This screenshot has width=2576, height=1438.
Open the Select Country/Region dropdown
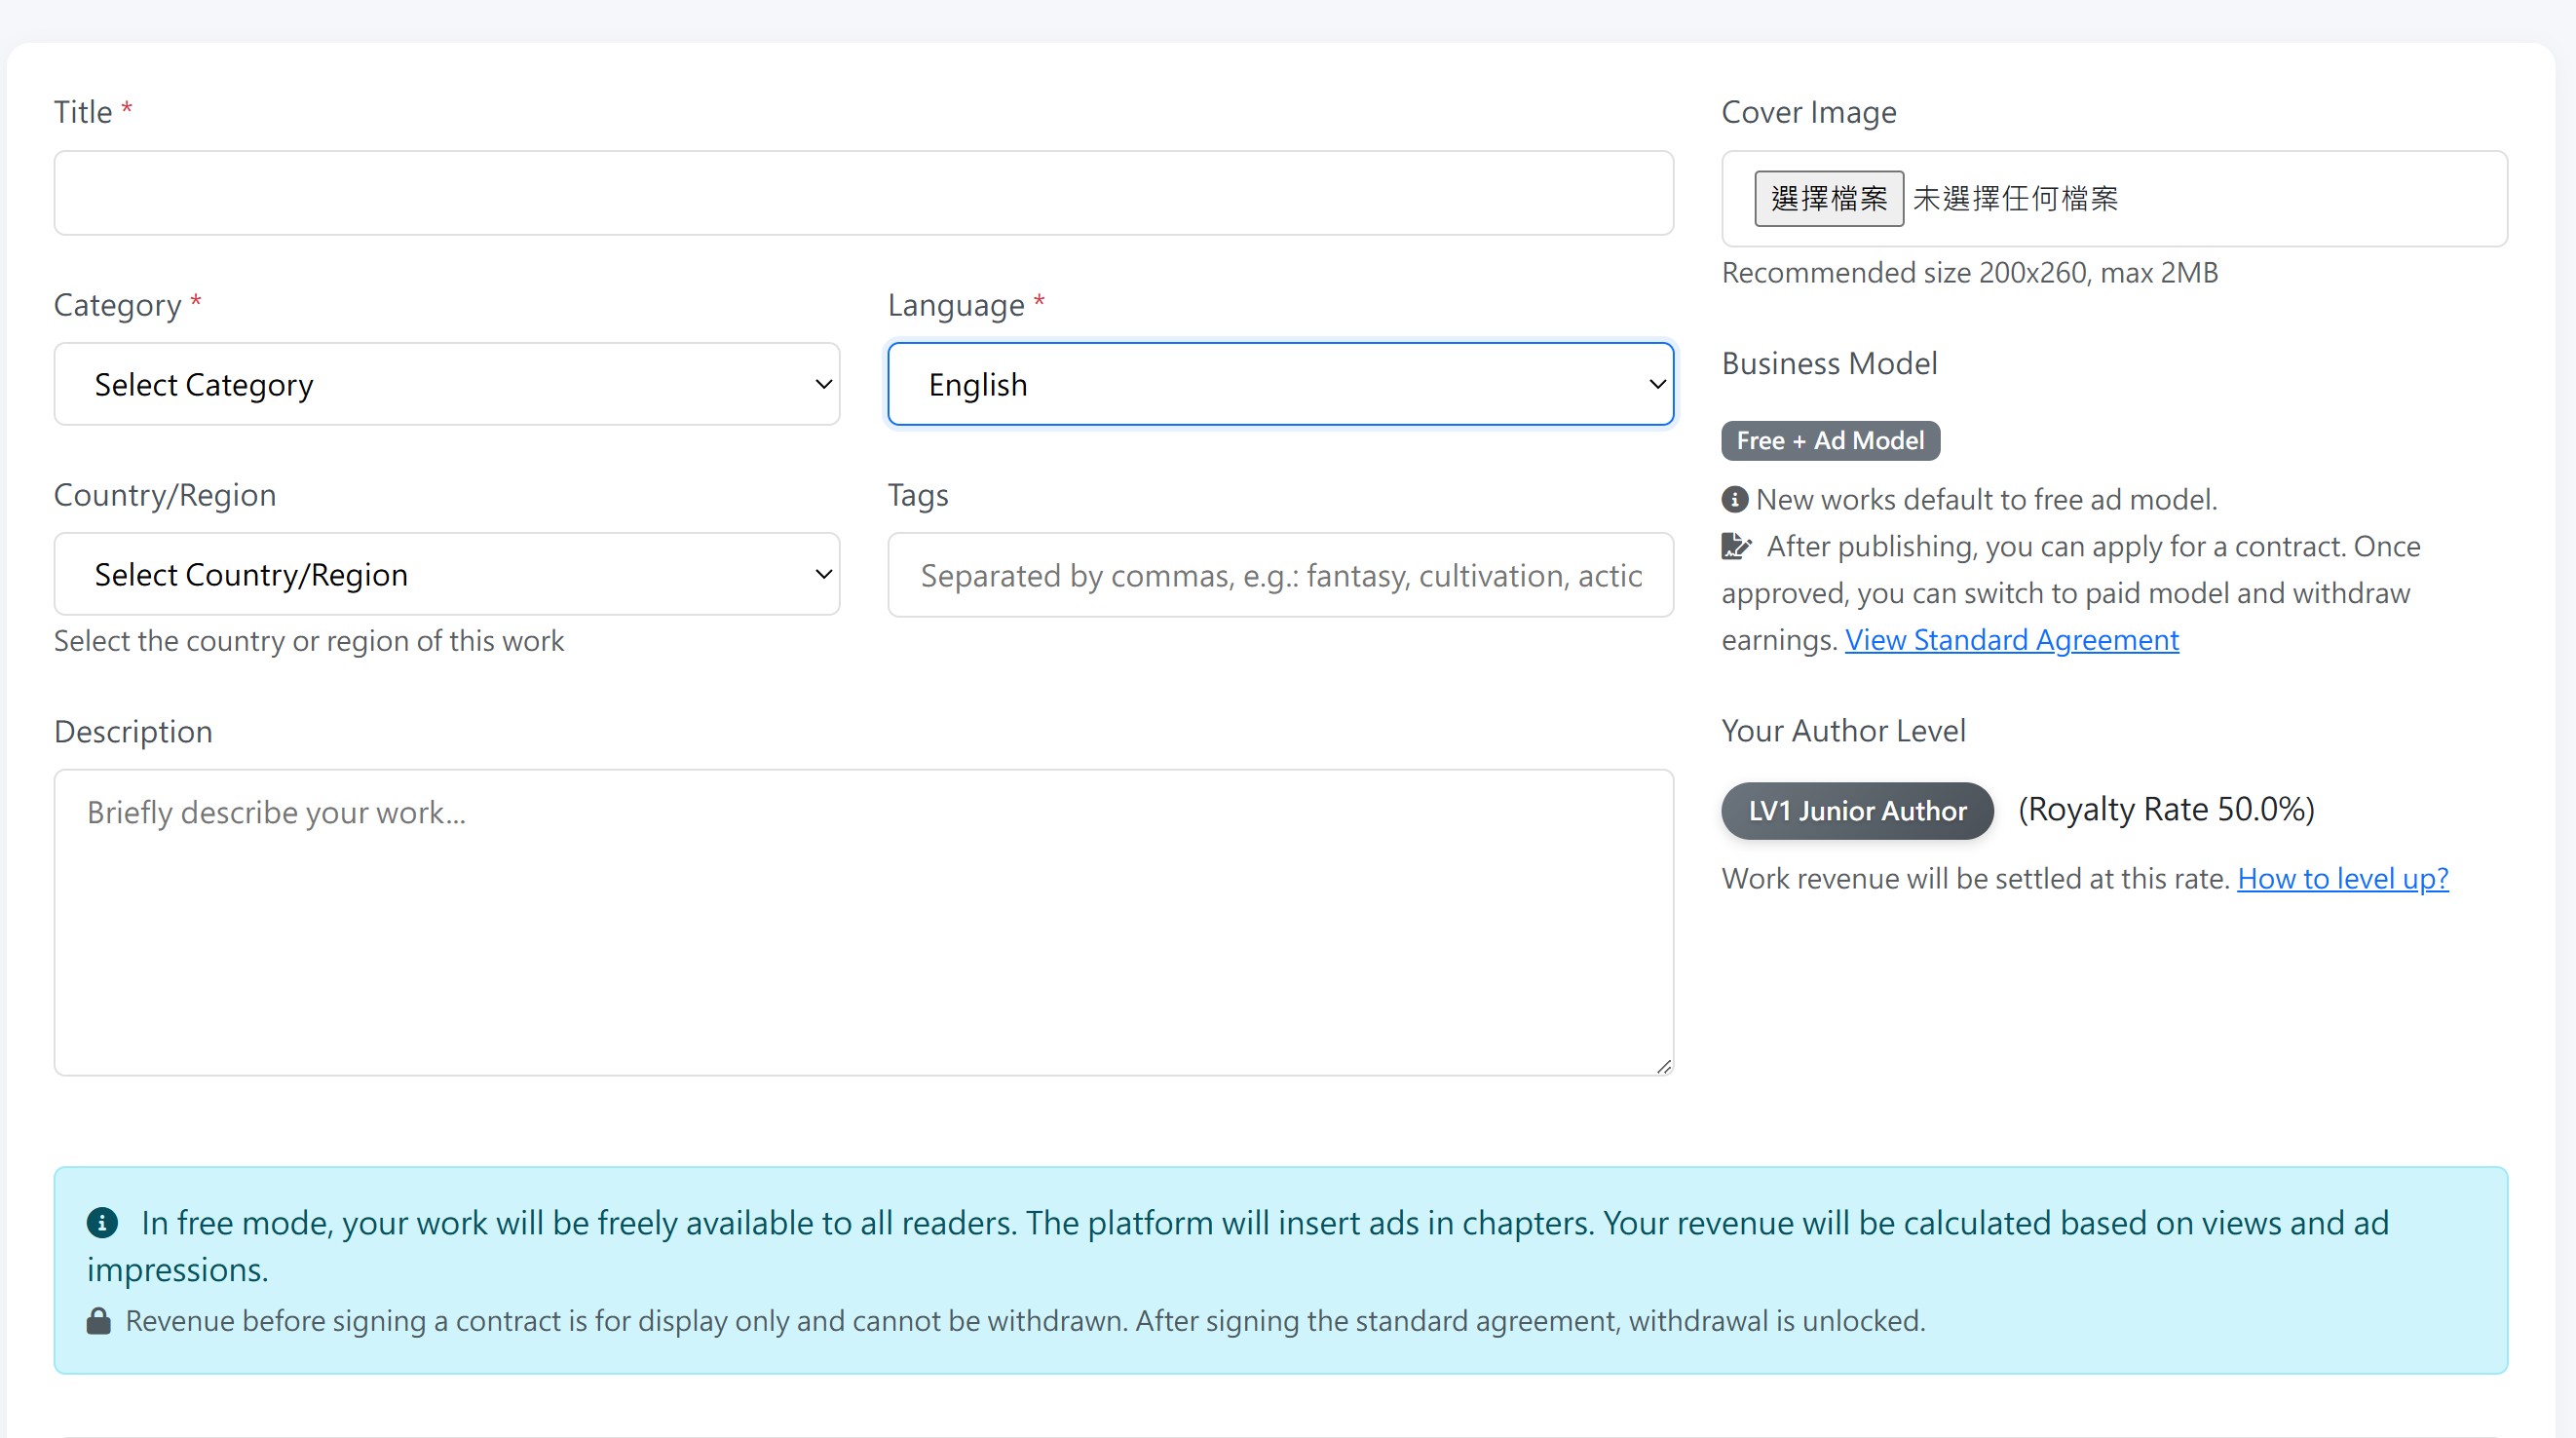click(x=446, y=574)
